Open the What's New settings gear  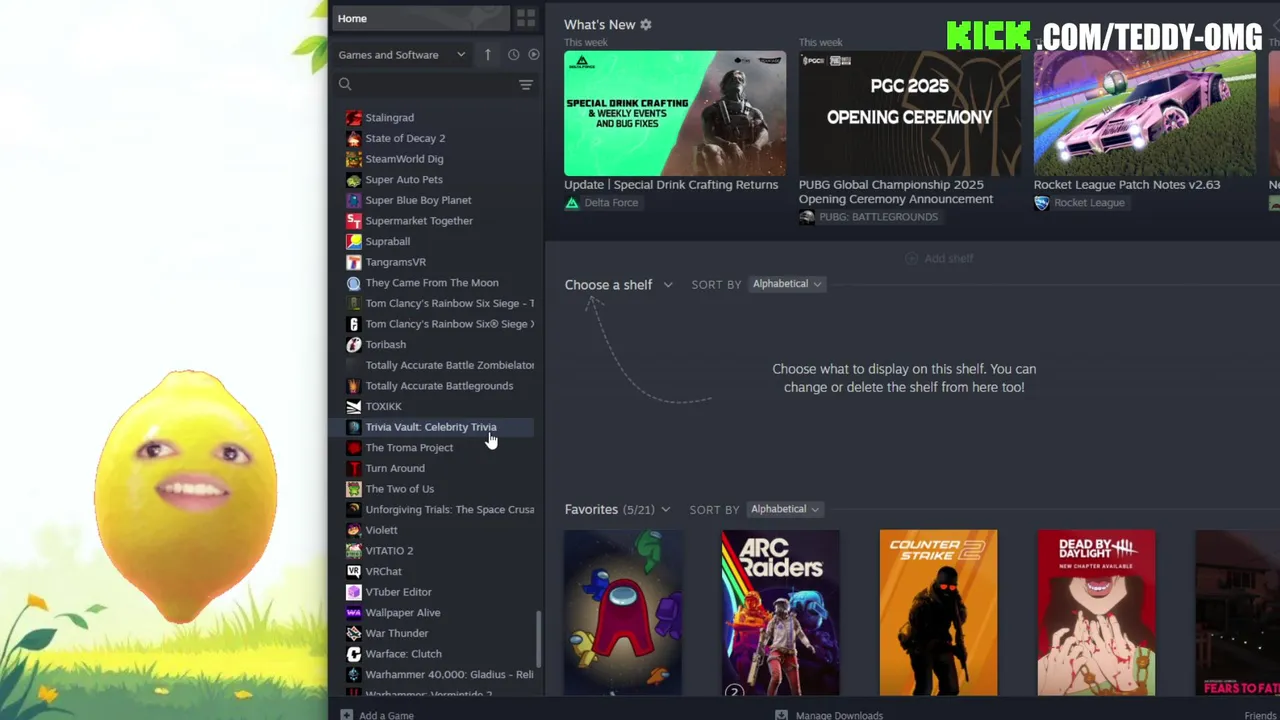[x=646, y=25]
